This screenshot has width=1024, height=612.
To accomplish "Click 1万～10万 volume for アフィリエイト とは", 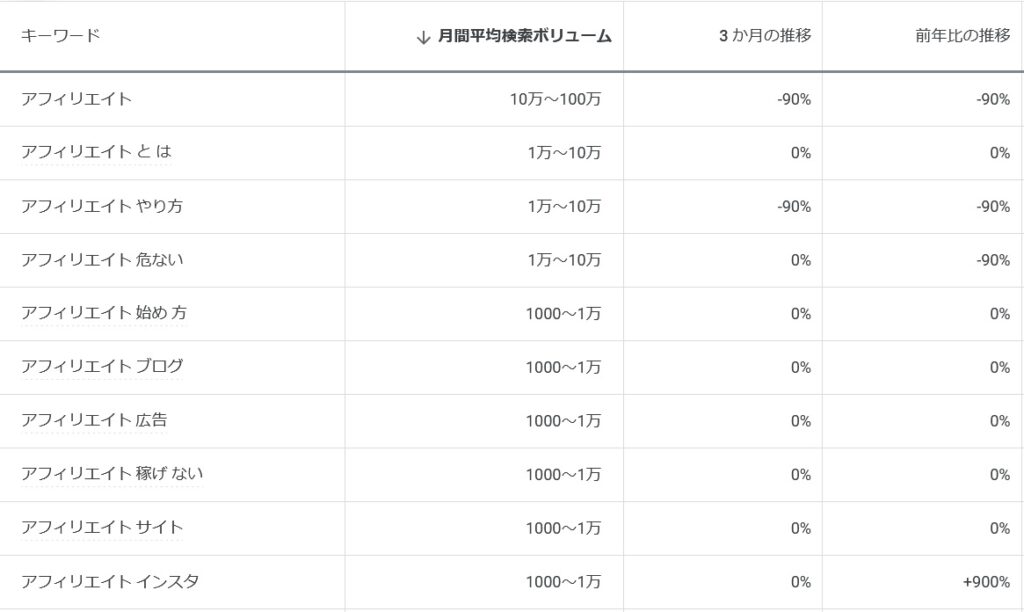I will 564,153.
